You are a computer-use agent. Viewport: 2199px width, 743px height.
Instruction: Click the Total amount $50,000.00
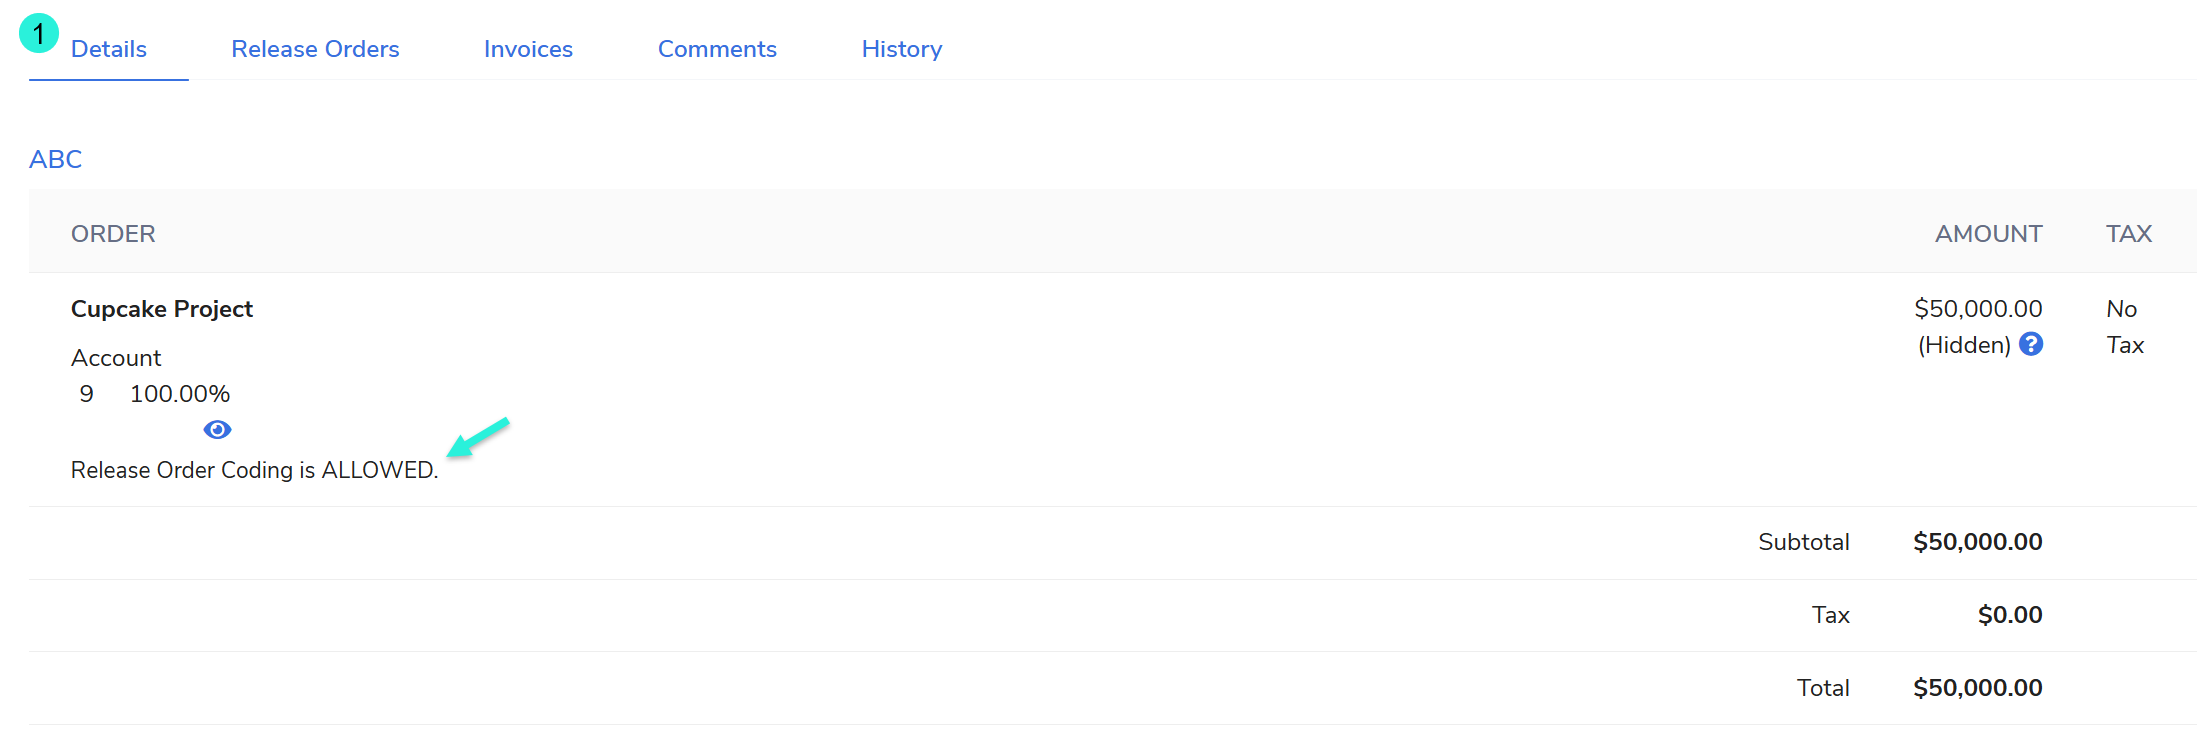[1977, 688]
